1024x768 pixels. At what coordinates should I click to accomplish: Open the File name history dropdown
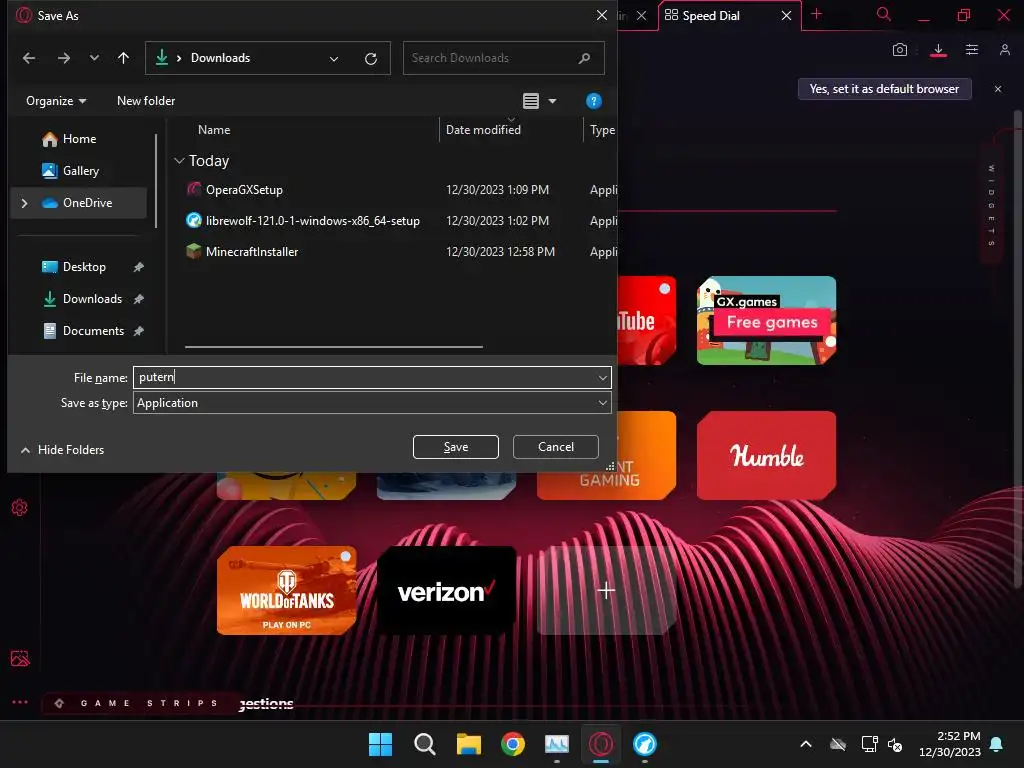[x=603, y=377]
